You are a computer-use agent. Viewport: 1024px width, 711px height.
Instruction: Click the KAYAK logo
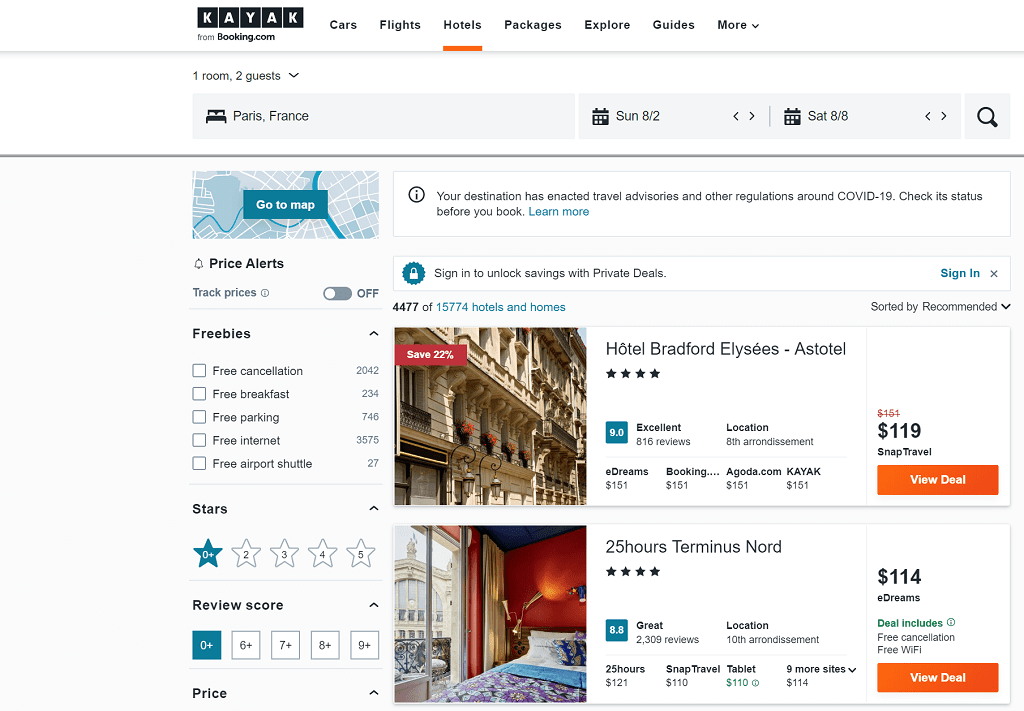click(250, 24)
